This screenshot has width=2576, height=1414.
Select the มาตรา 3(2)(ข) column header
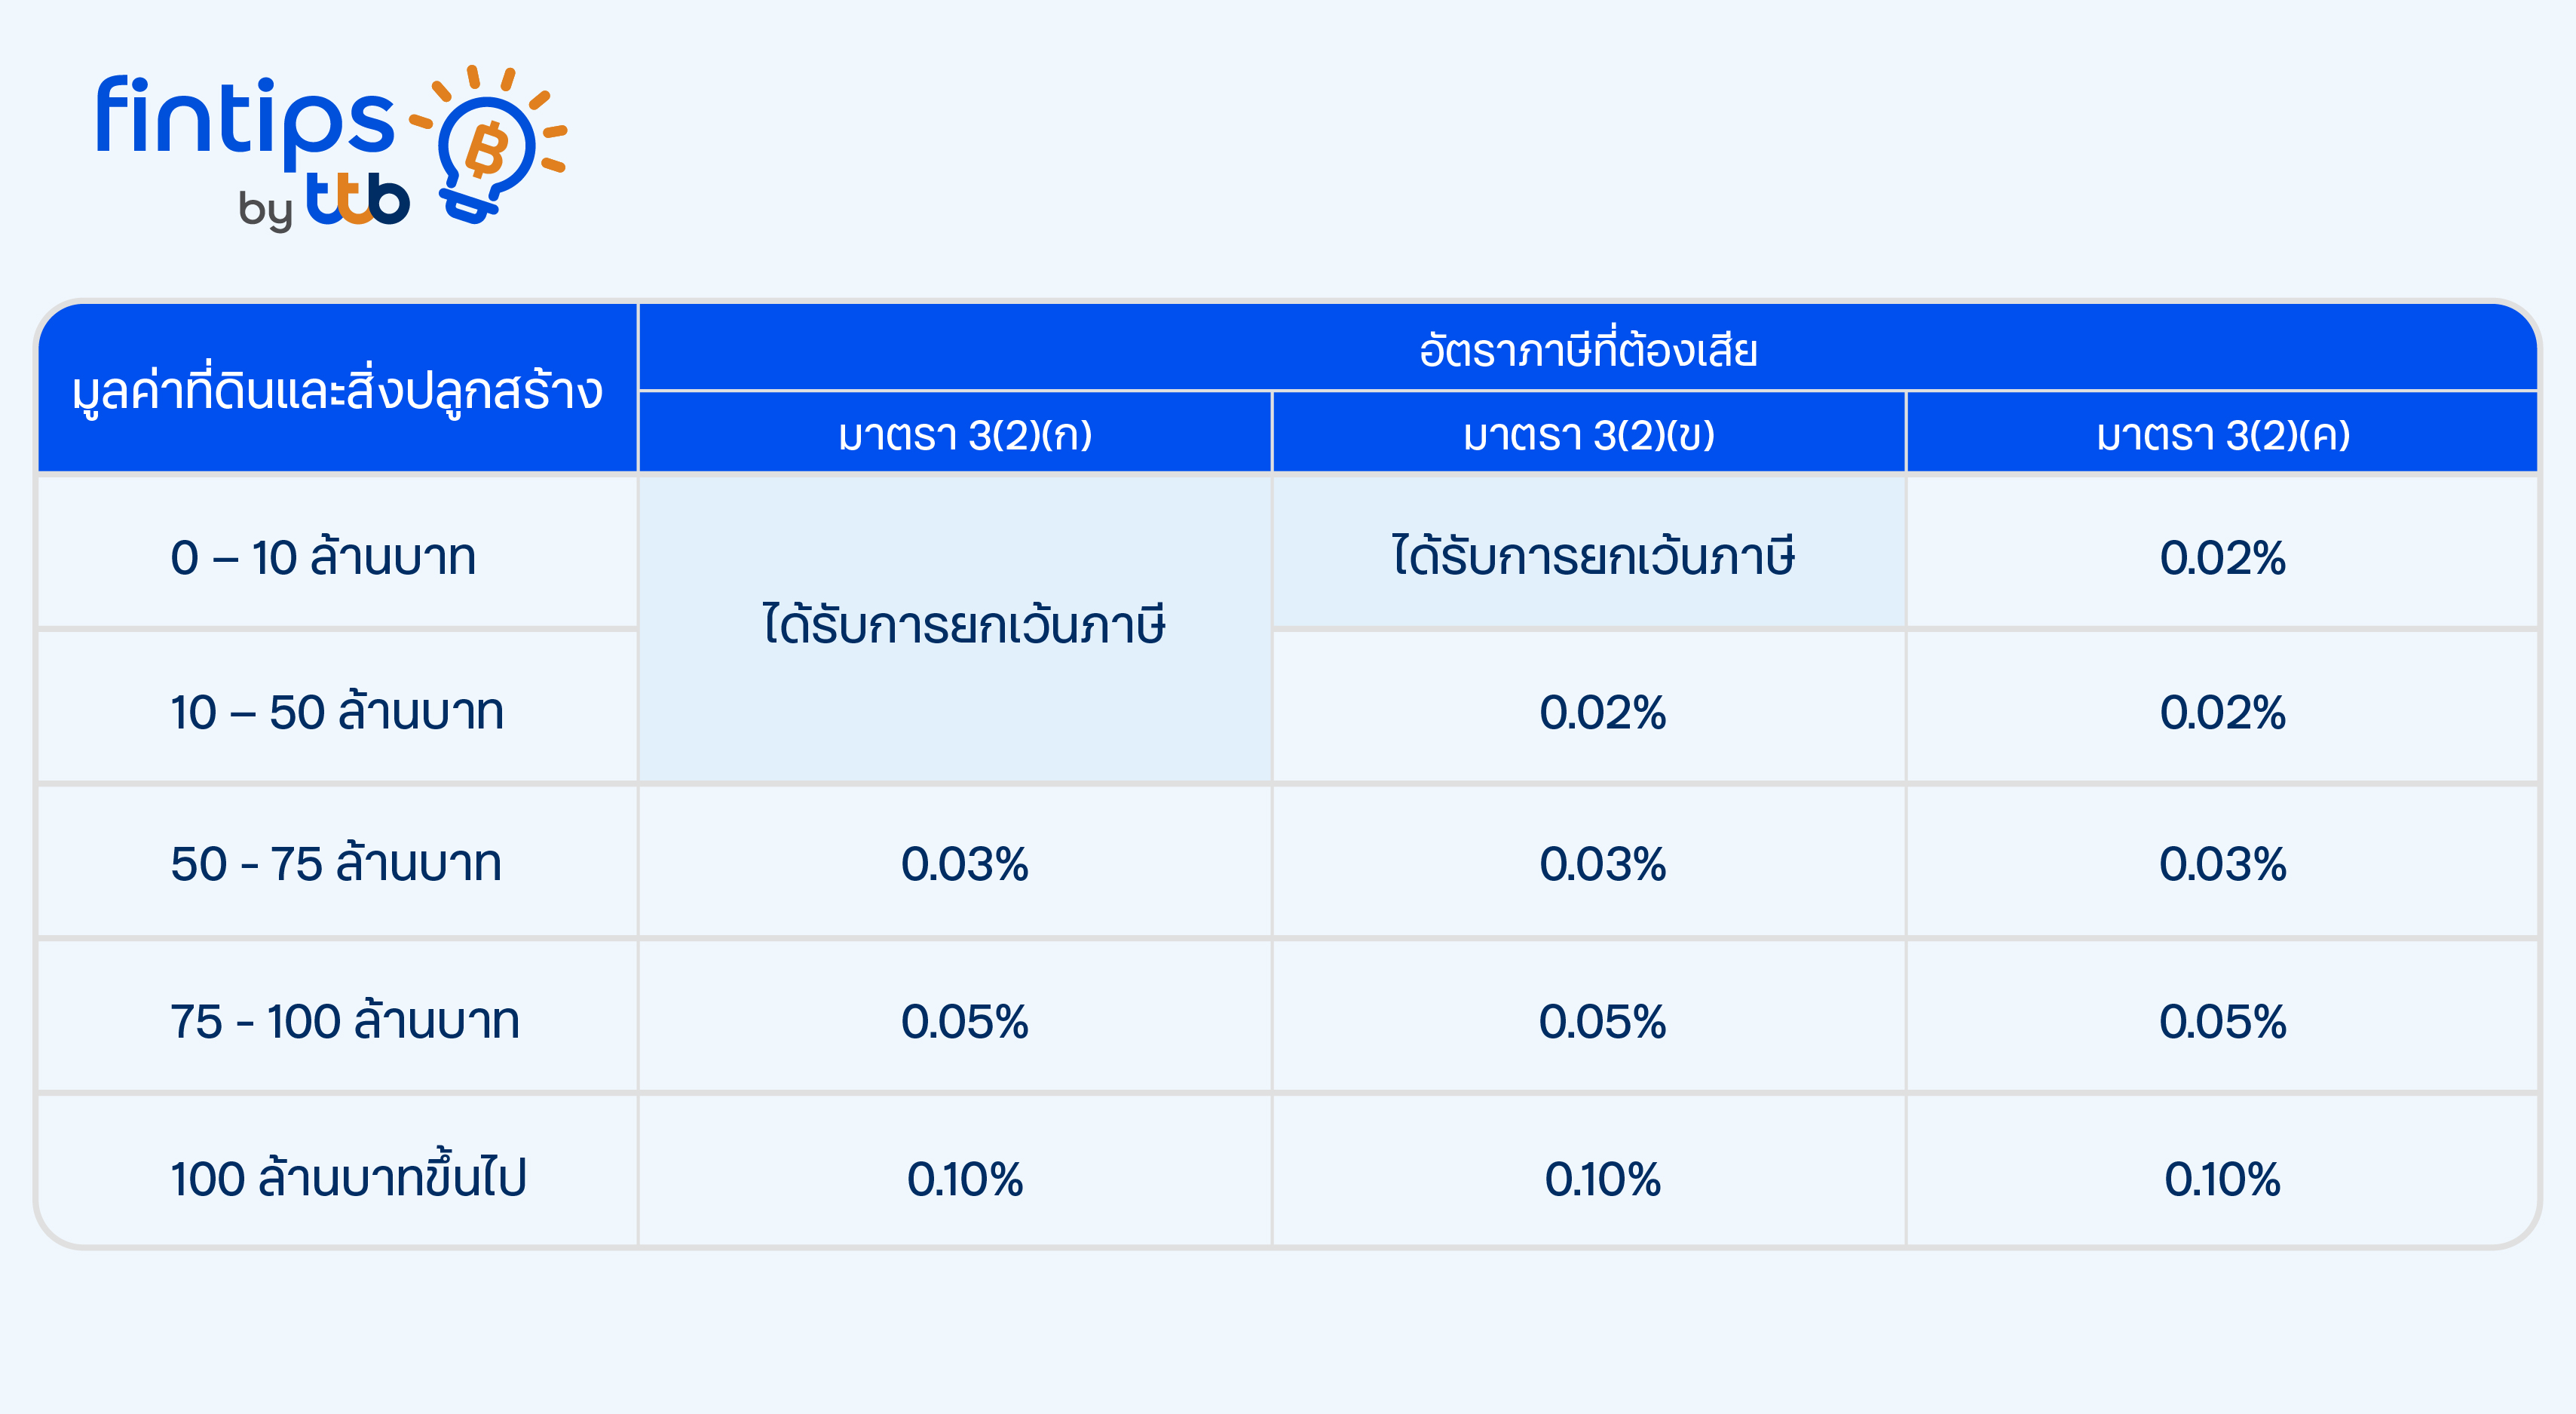tap(1588, 432)
